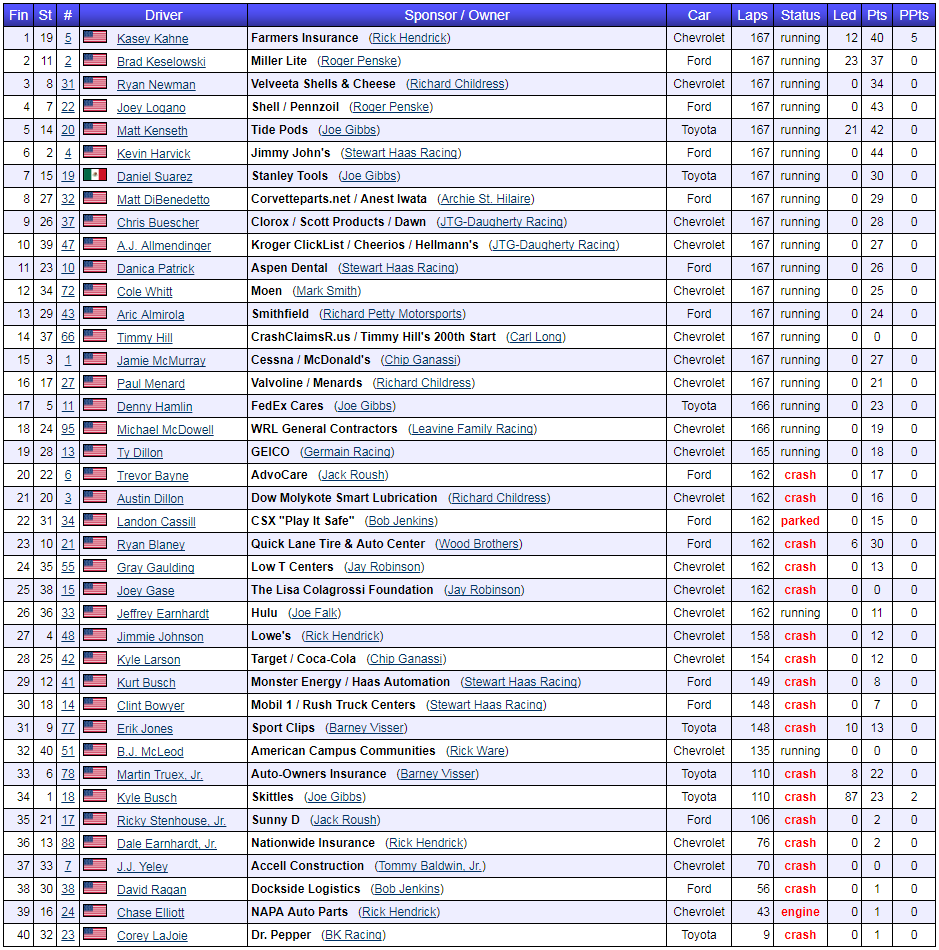
Task: Open owner link Germain Racing
Action: [347, 452]
